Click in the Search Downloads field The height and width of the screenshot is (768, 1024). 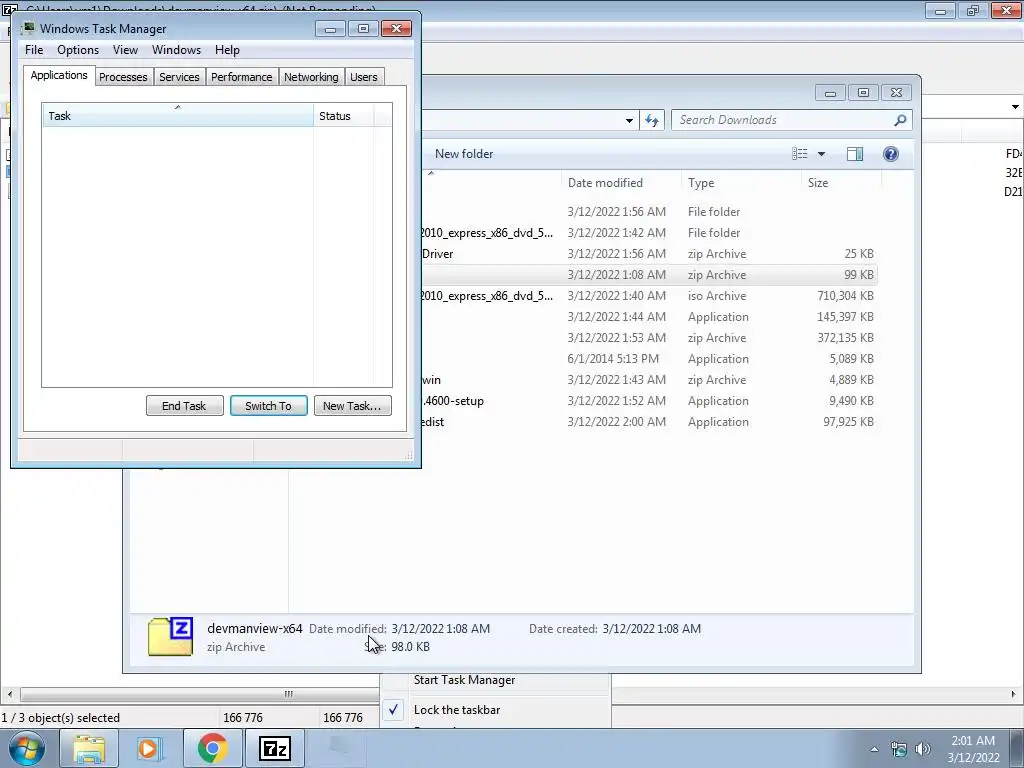[784, 120]
